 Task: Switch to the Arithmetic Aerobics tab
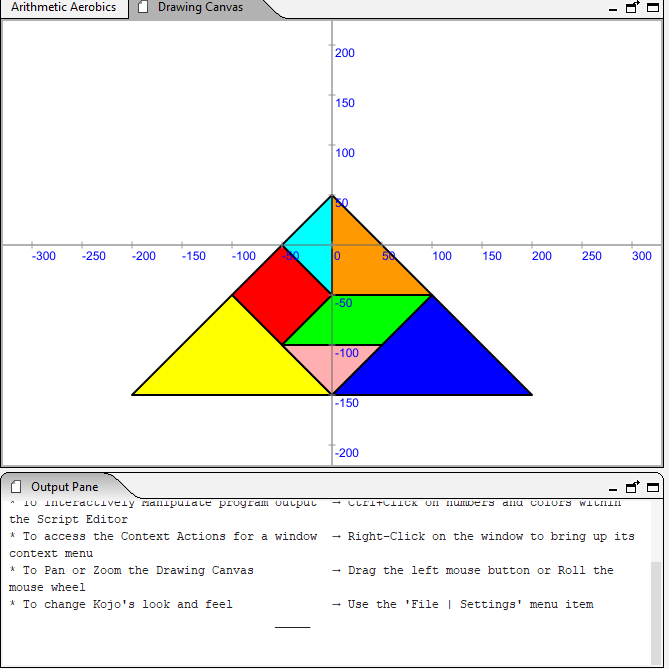[64, 7]
